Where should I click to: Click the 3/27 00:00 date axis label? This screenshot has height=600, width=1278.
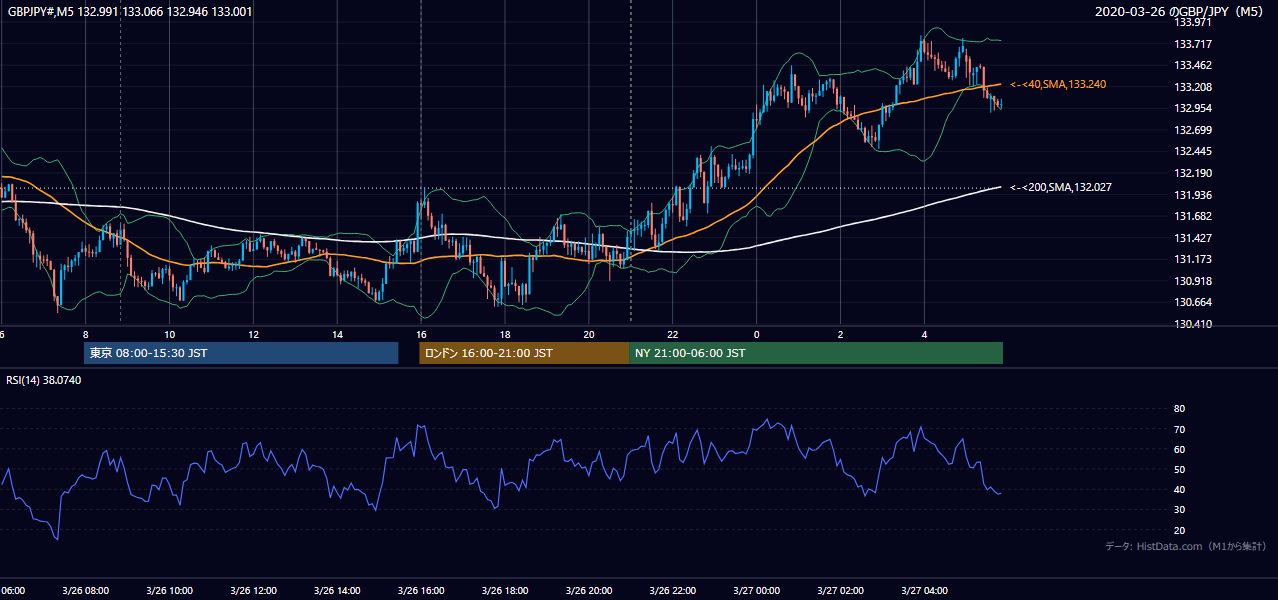click(x=757, y=591)
